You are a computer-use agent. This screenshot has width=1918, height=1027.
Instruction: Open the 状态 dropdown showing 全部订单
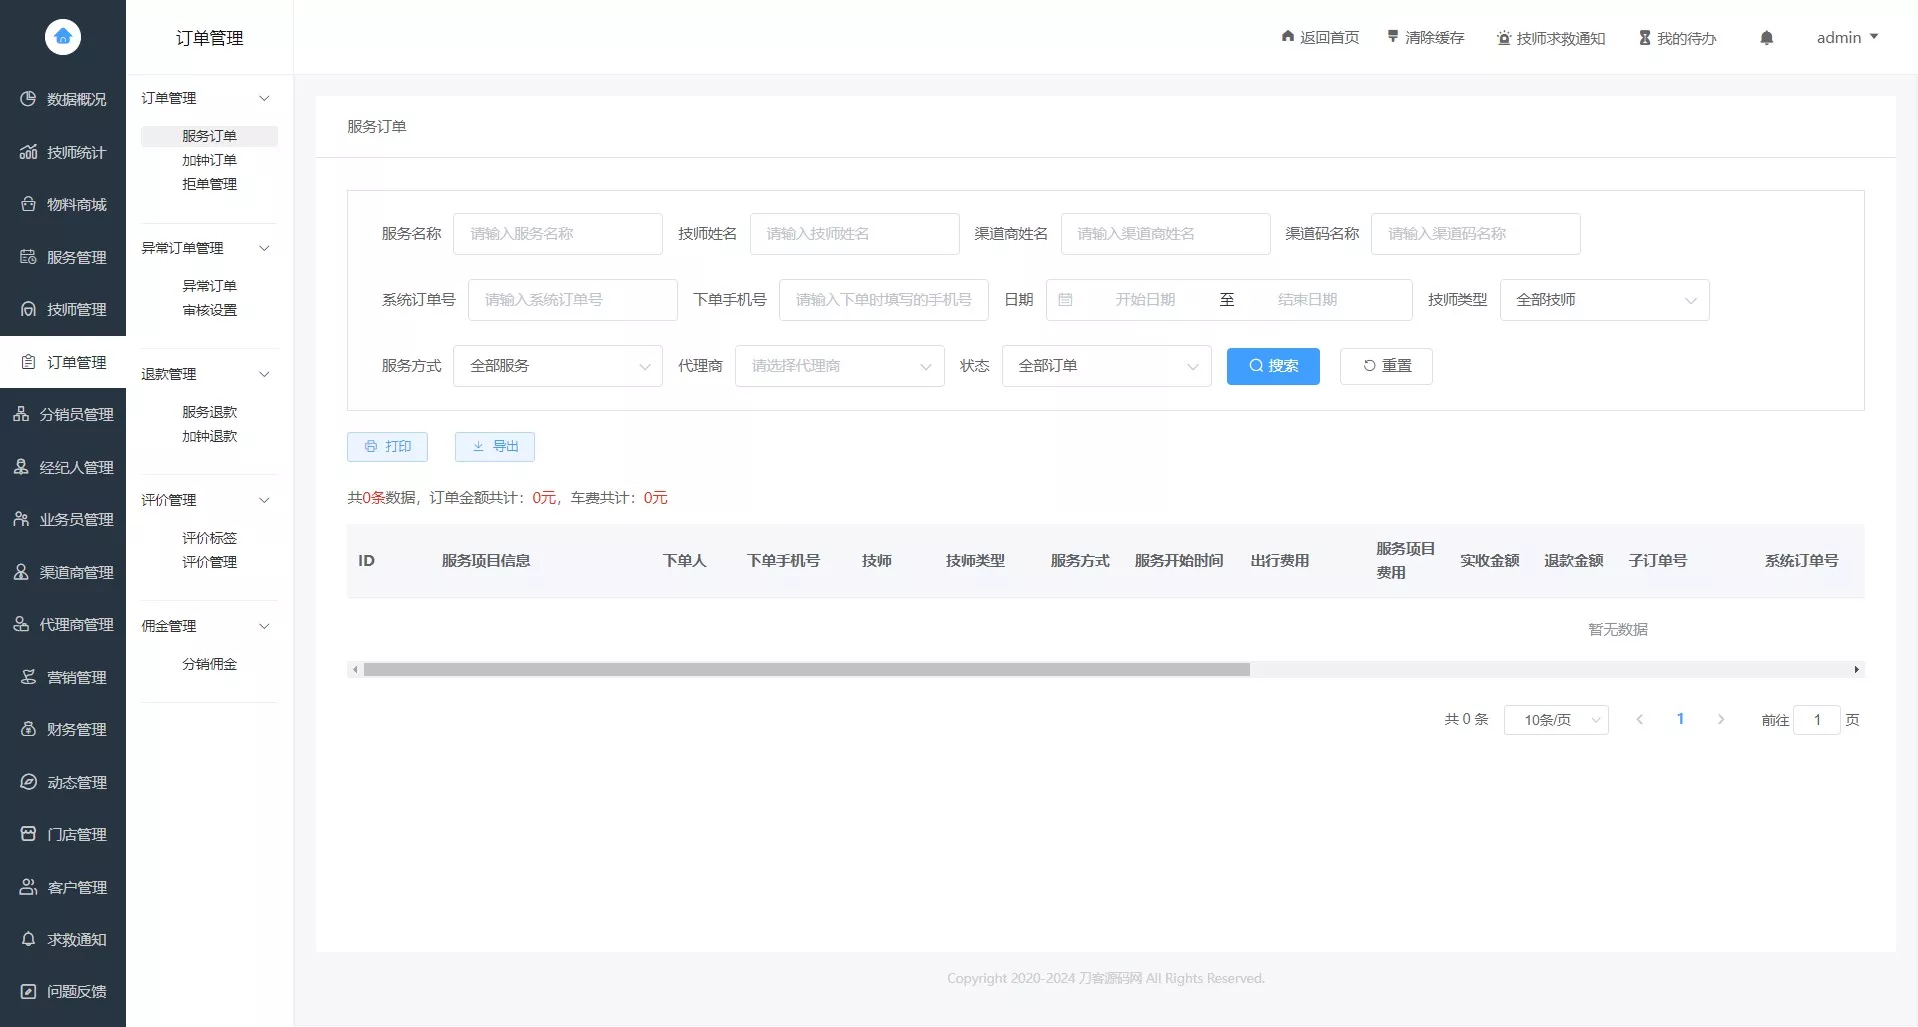click(1106, 366)
